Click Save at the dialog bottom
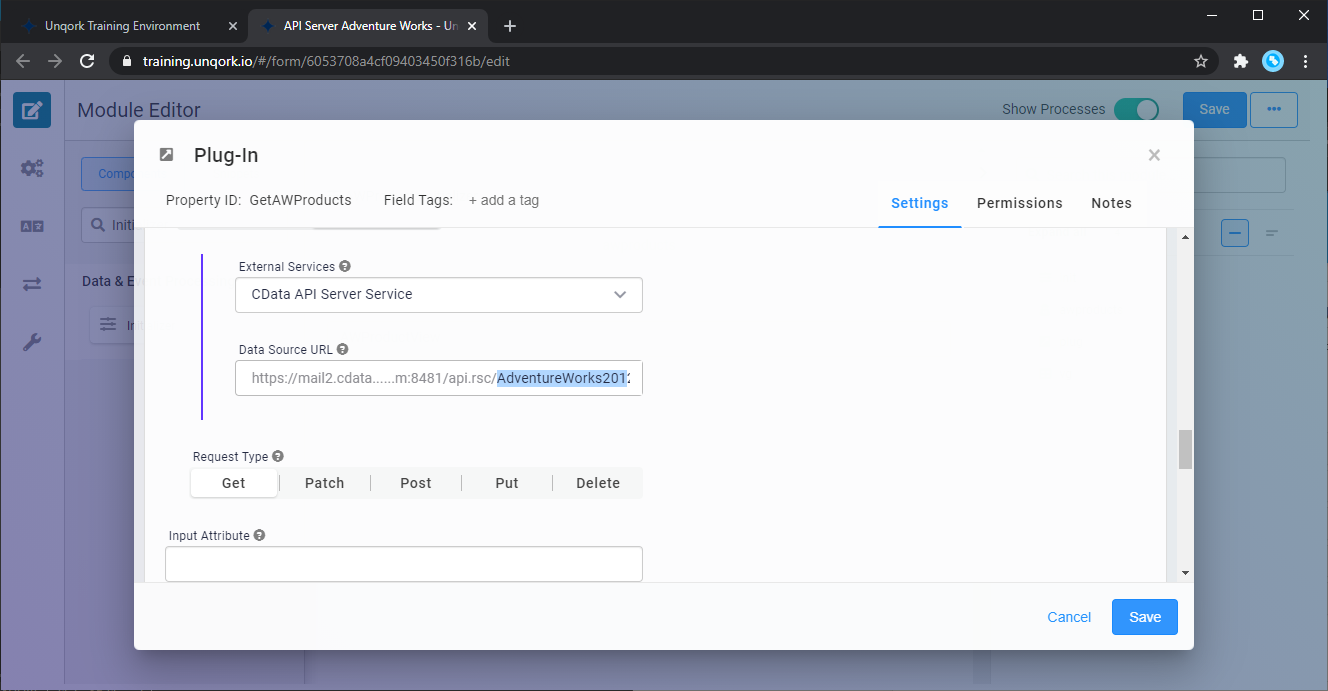Screen dimensions: 1328x691 (x=1144, y=617)
